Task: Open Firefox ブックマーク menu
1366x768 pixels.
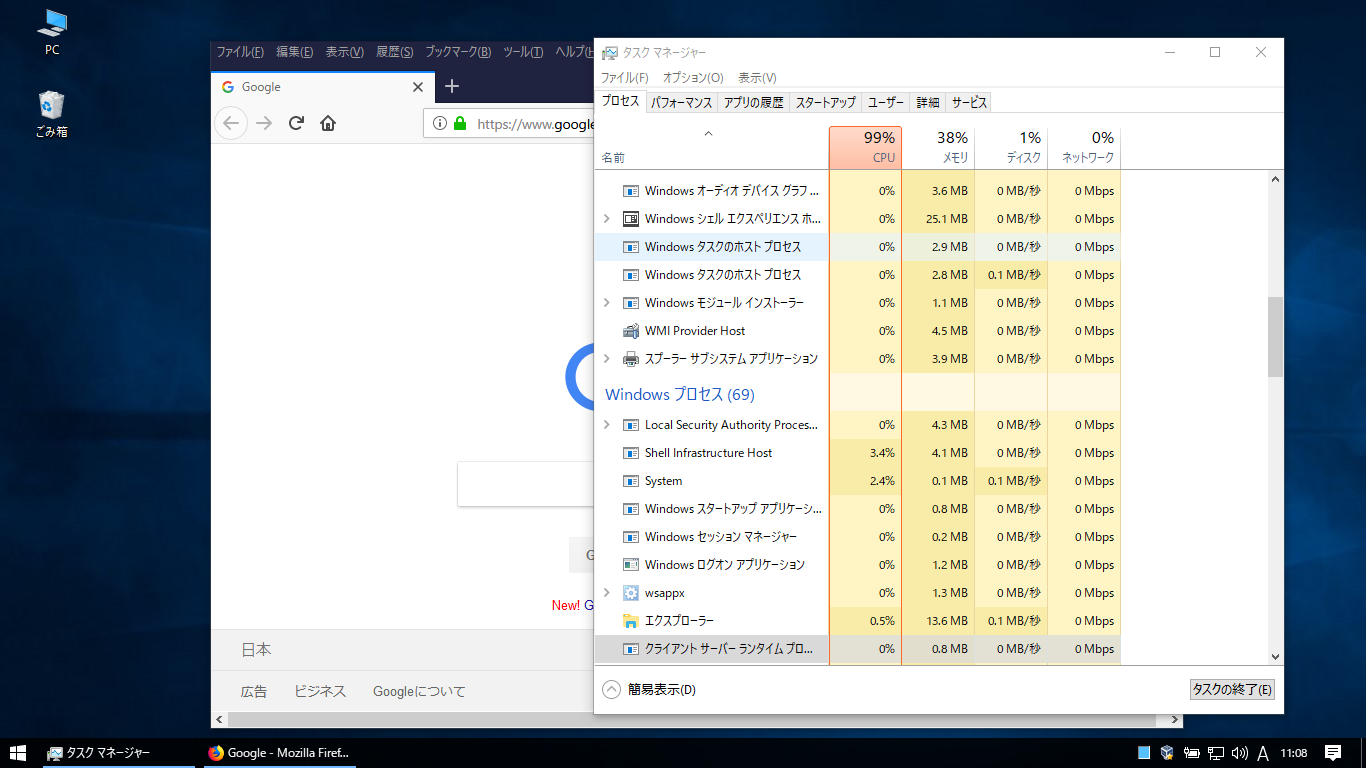Action: pyautogui.click(x=458, y=52)
